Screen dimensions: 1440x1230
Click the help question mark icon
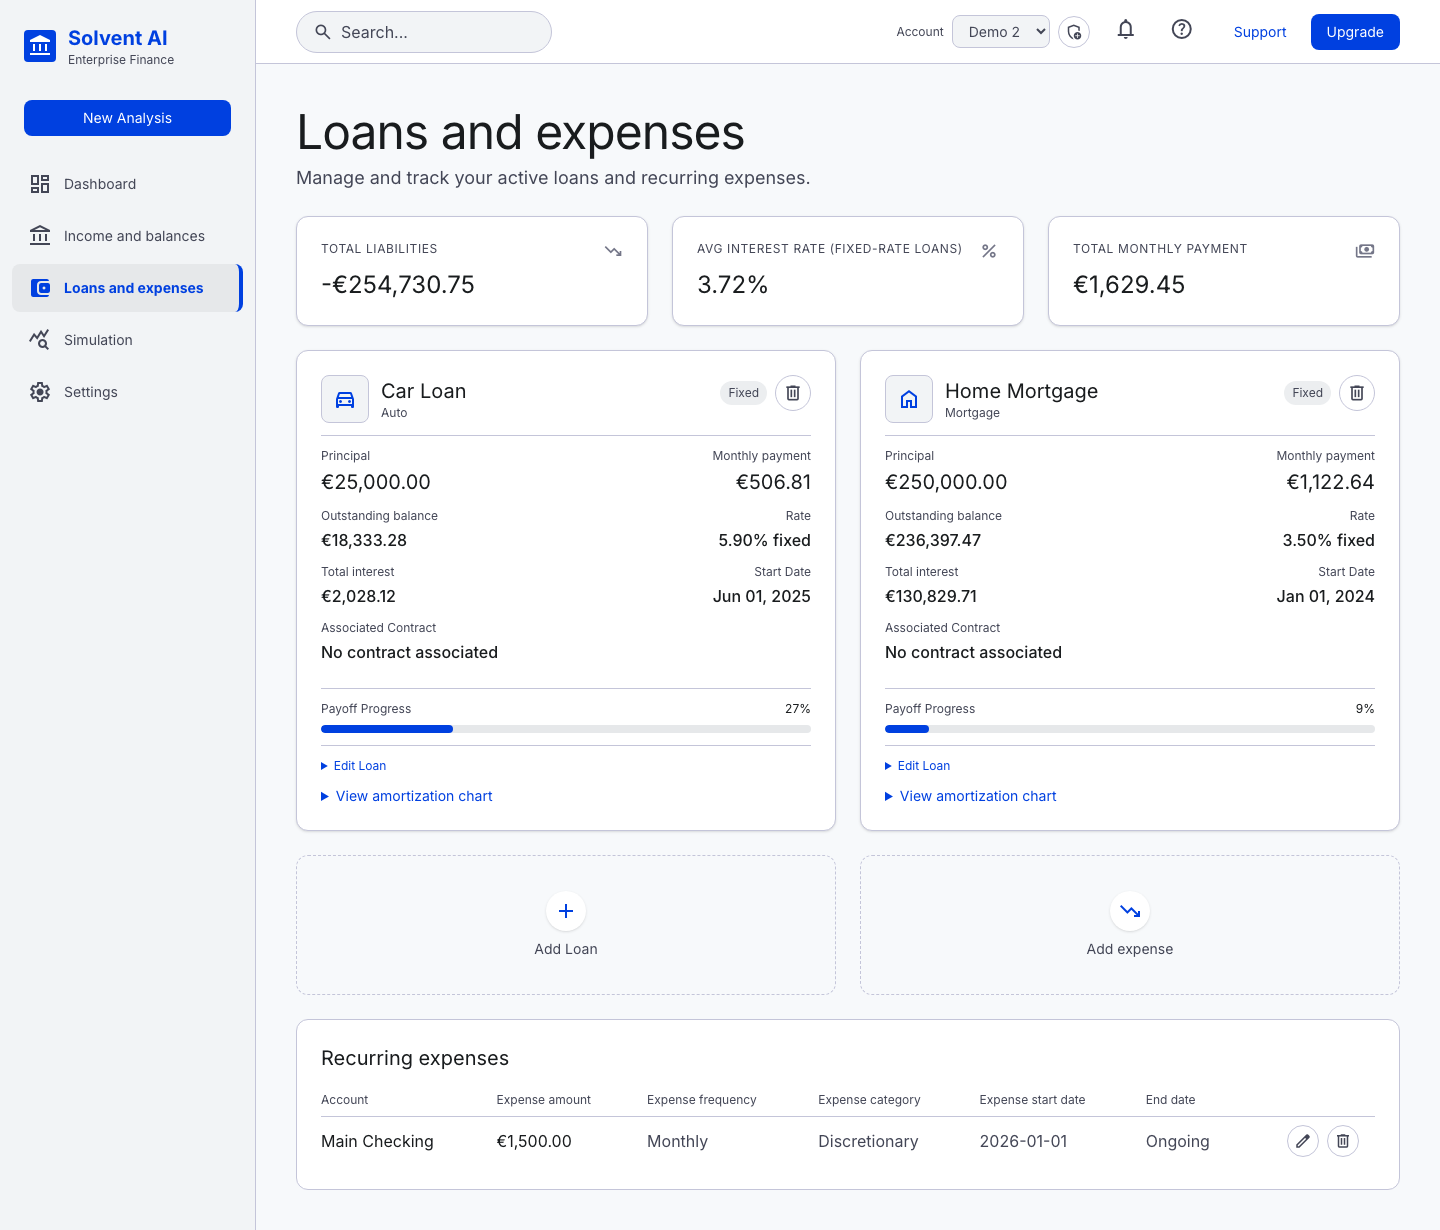tap(1182, 30)
